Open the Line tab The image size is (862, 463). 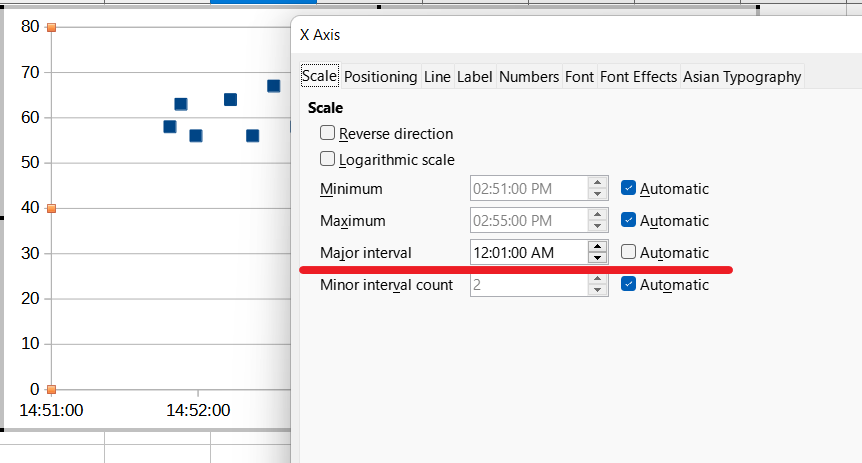pos(437,76)
